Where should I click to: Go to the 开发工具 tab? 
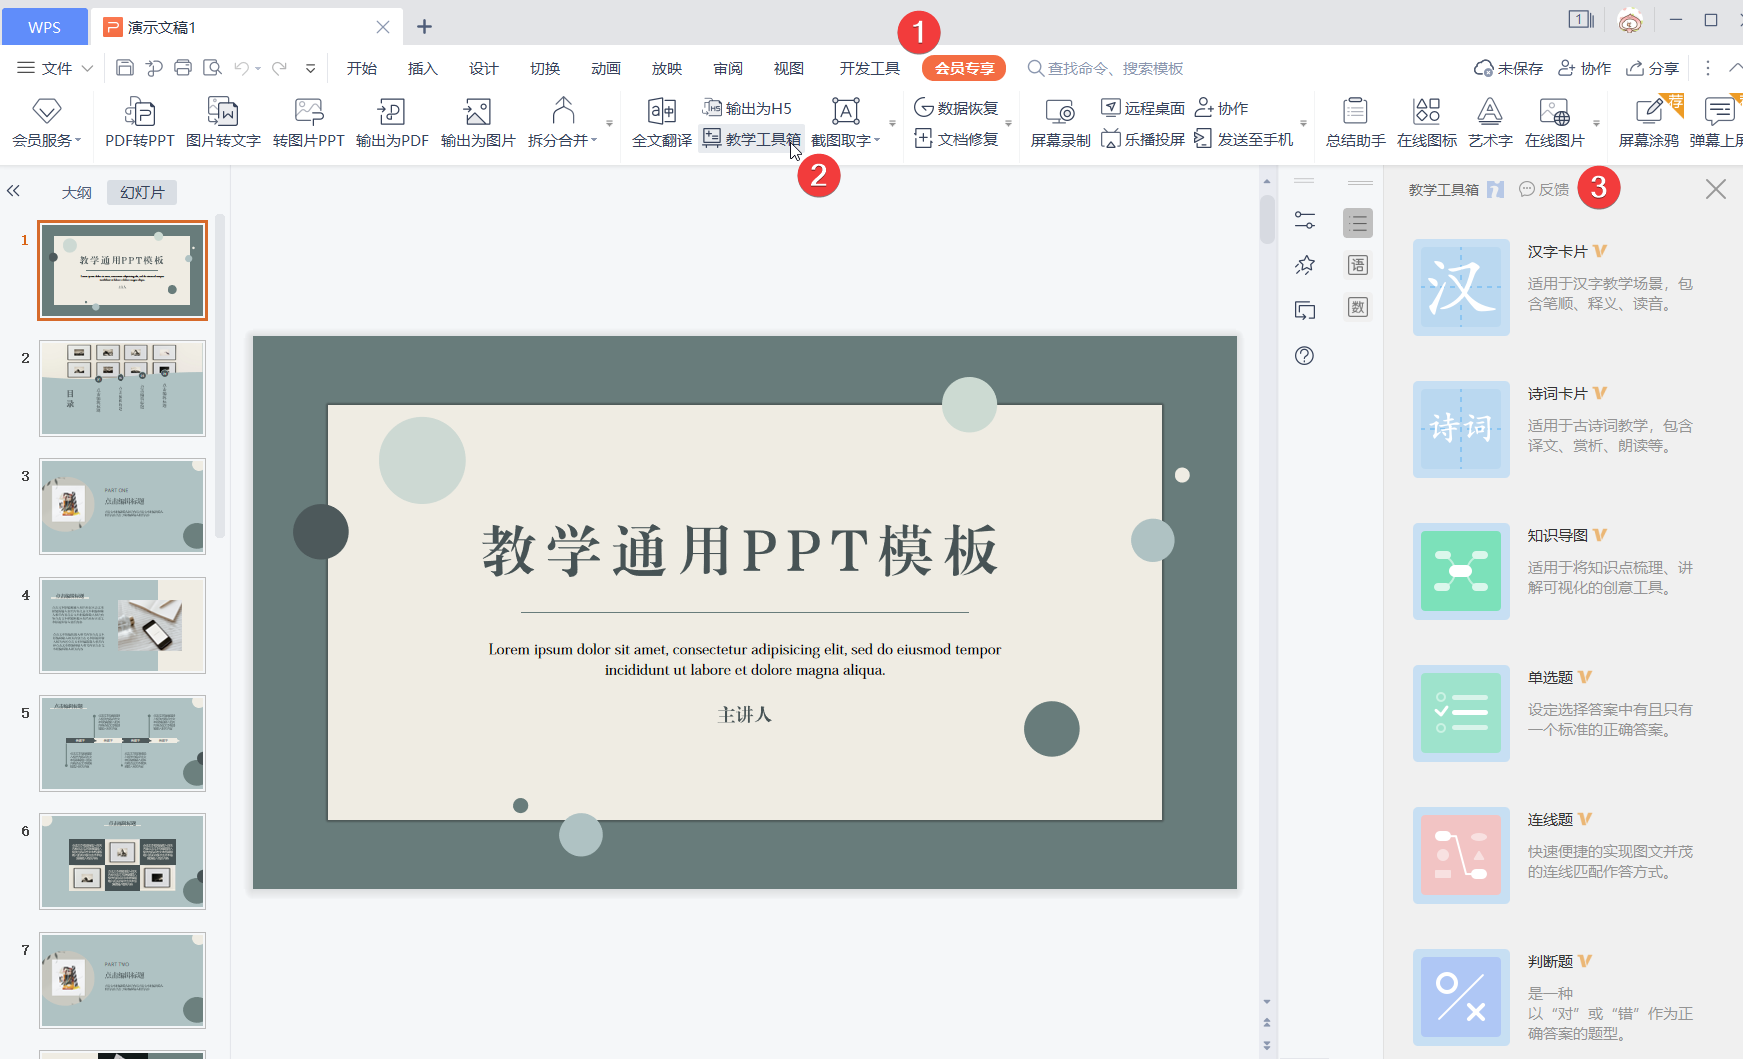[870, 68]
